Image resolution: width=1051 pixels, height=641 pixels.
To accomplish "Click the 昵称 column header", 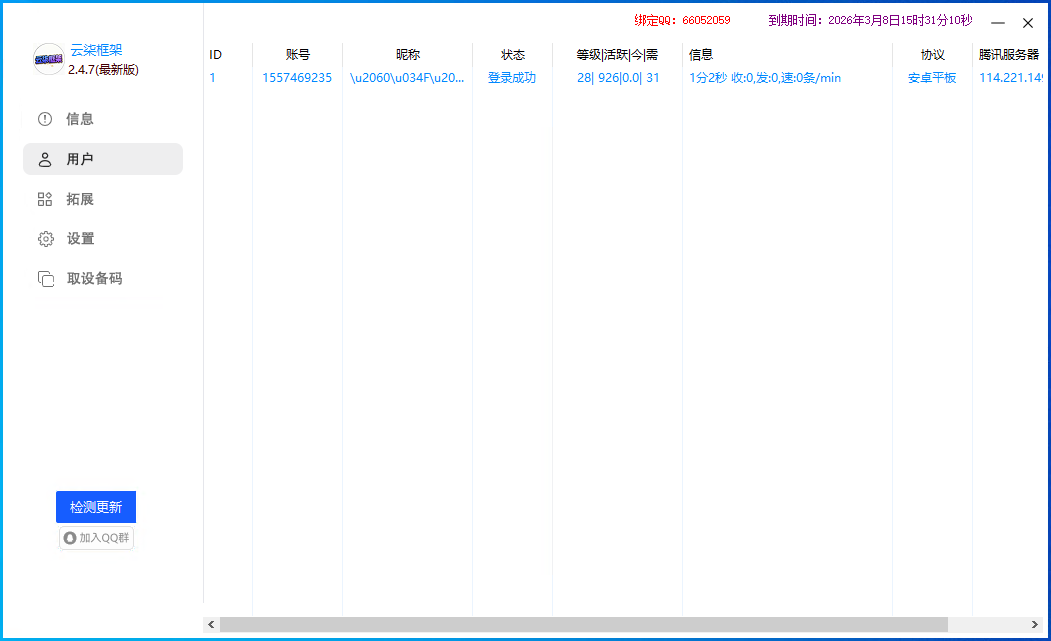I will (x=408, y=55).
